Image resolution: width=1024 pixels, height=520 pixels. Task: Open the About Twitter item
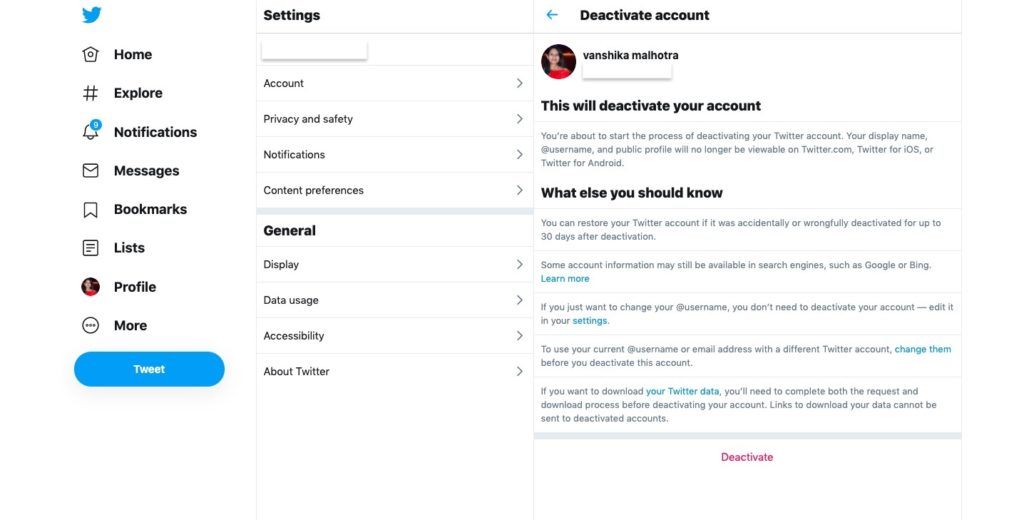(x=394, y=371)
